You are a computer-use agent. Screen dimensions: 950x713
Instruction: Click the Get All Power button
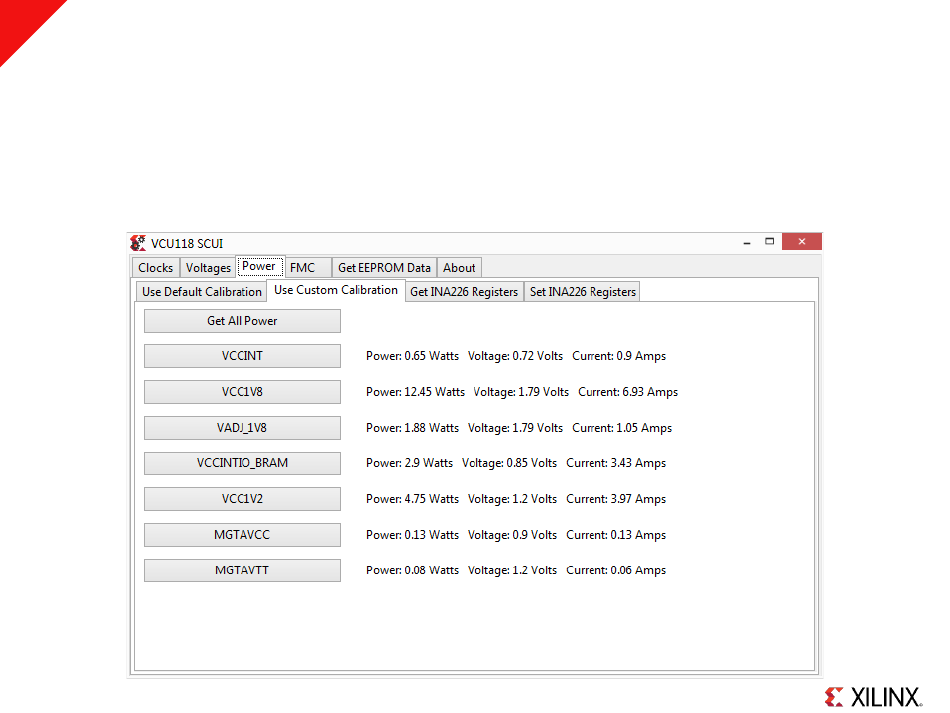242,321
